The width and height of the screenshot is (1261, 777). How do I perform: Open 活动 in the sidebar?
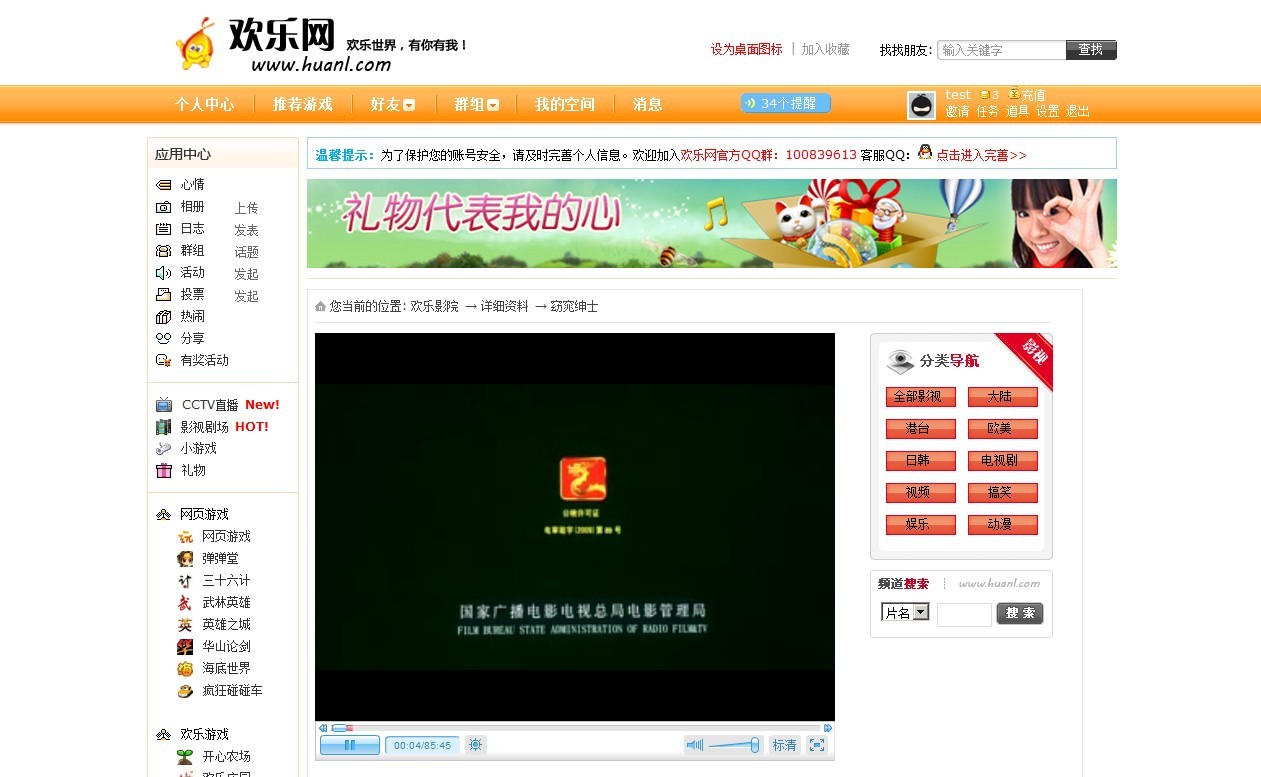tap(192, 273)
